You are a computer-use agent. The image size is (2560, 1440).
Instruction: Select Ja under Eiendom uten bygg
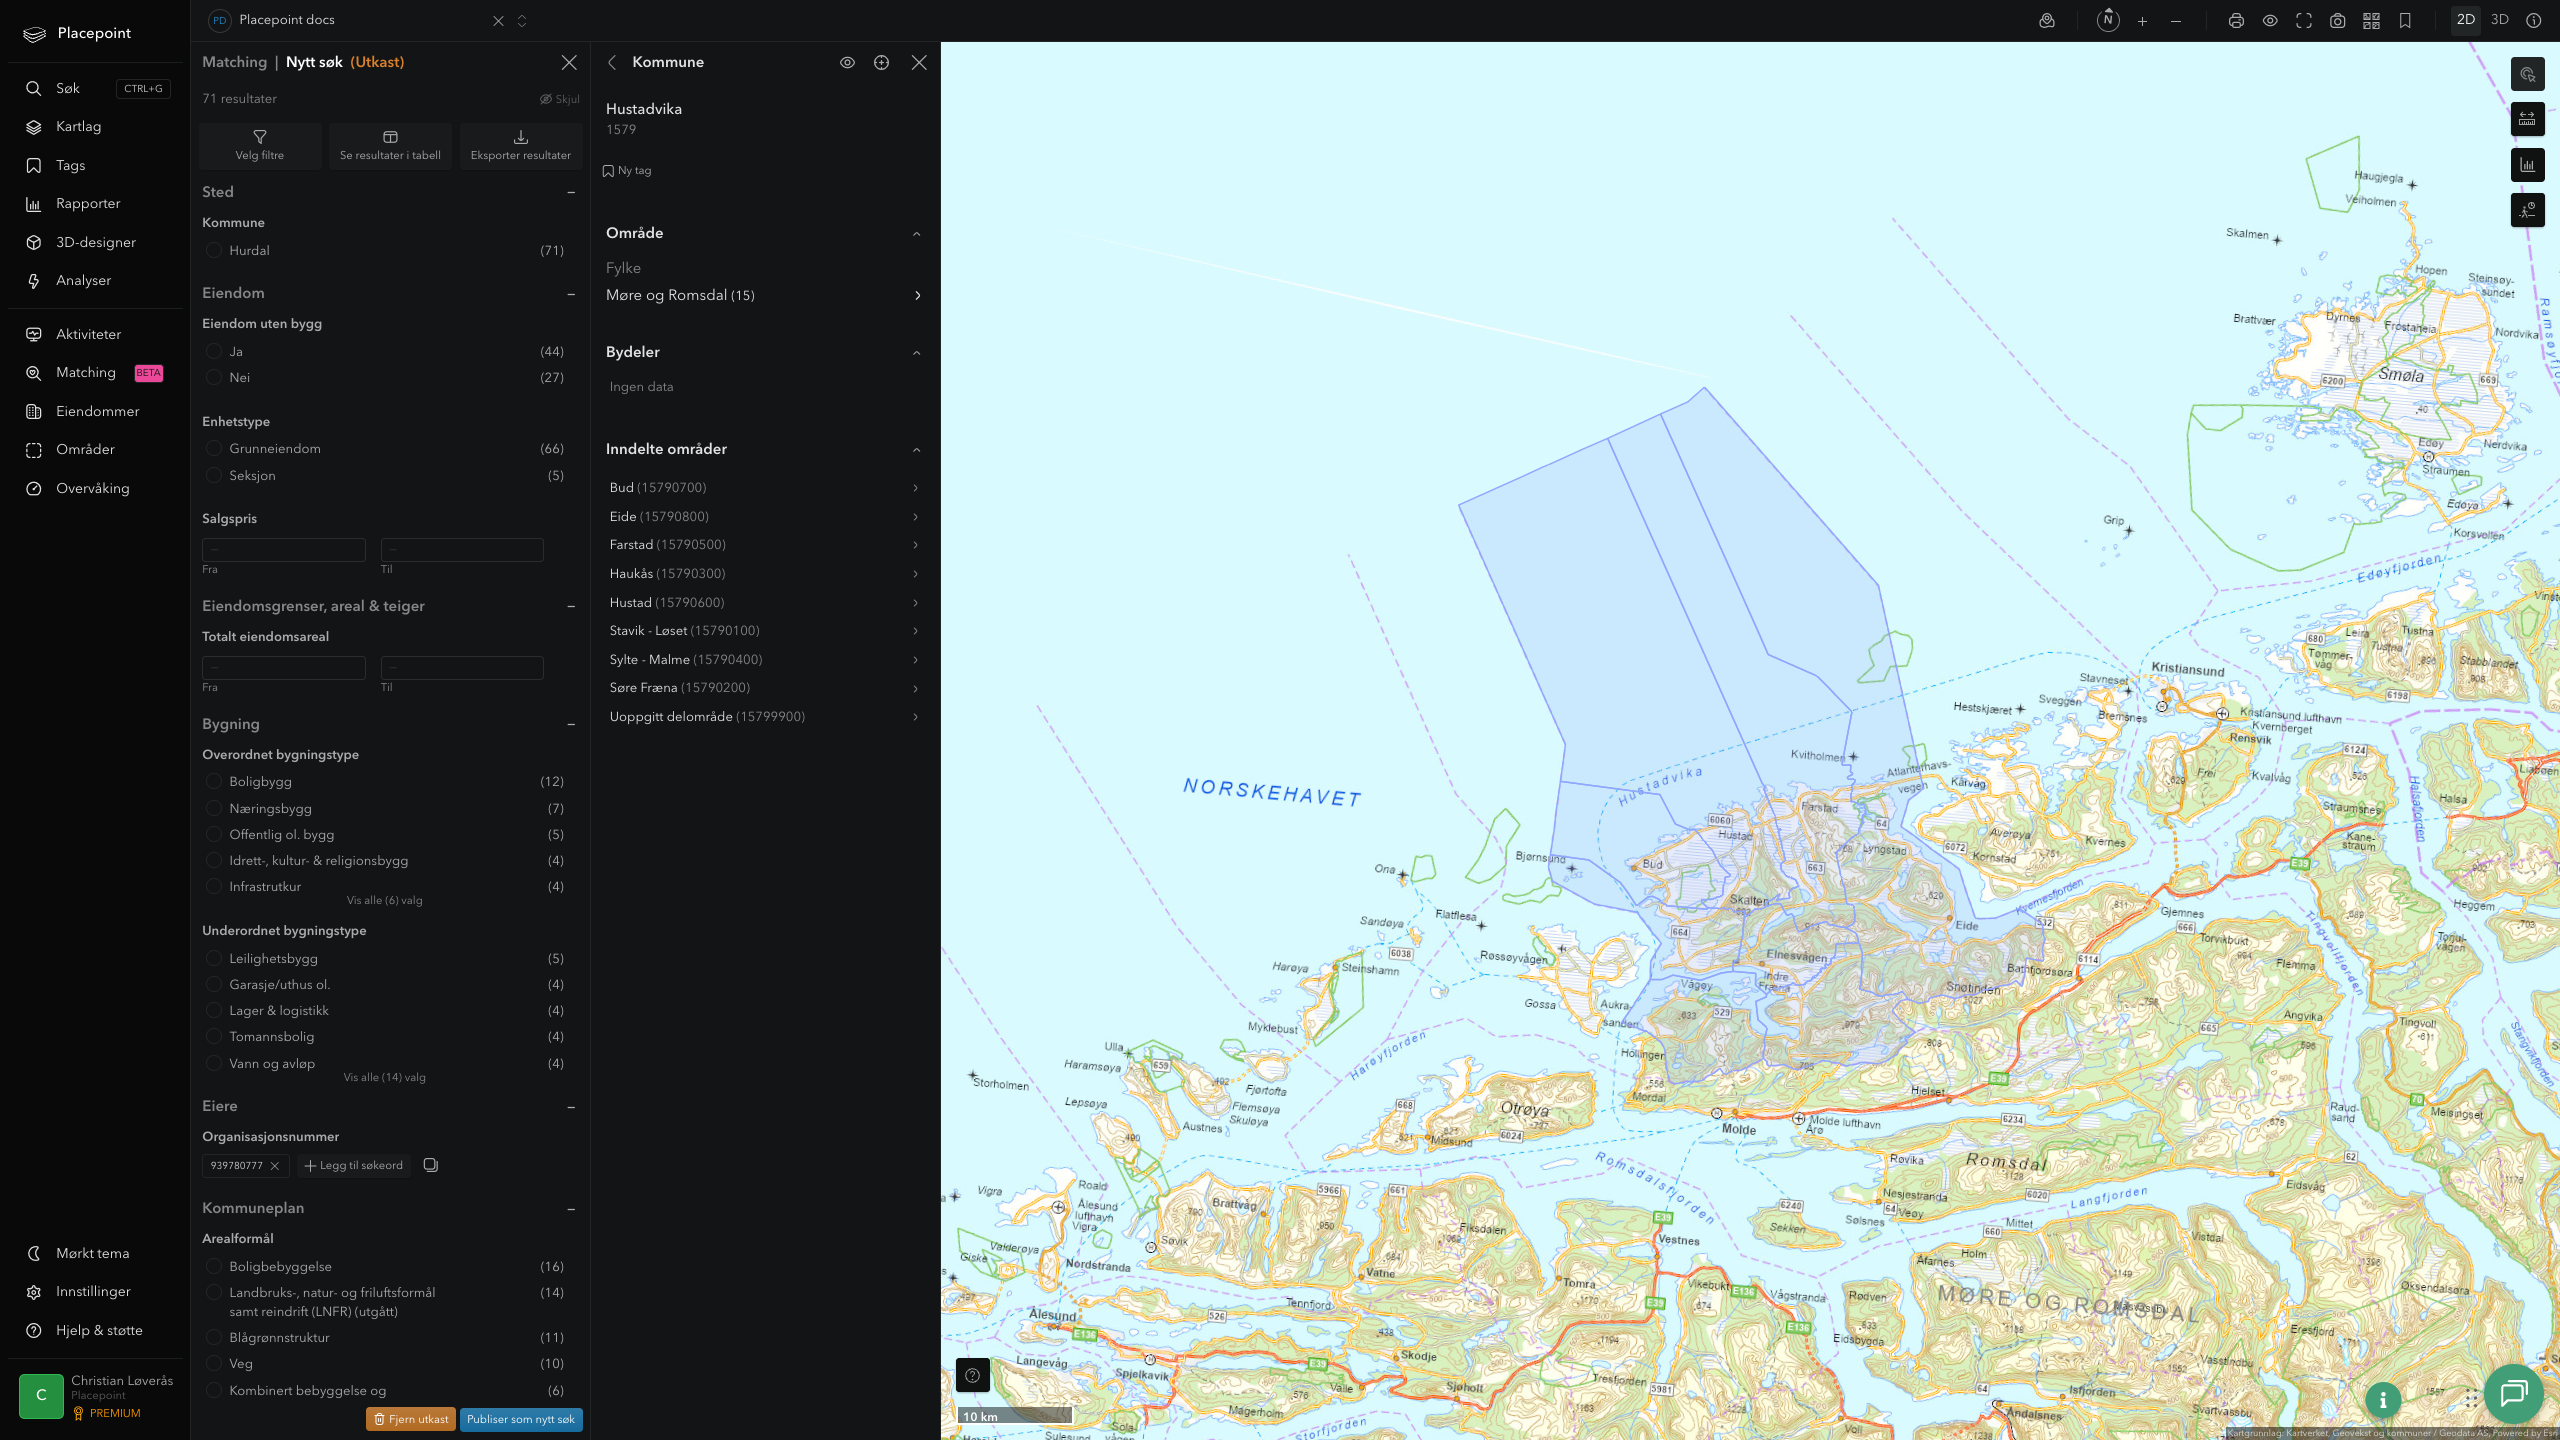tap(213, 351)
